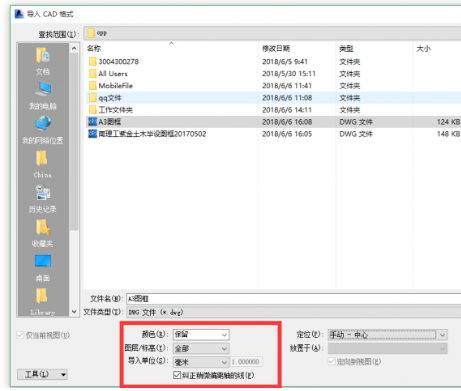Select the file name ending in 20170502

tap(152, 134)
